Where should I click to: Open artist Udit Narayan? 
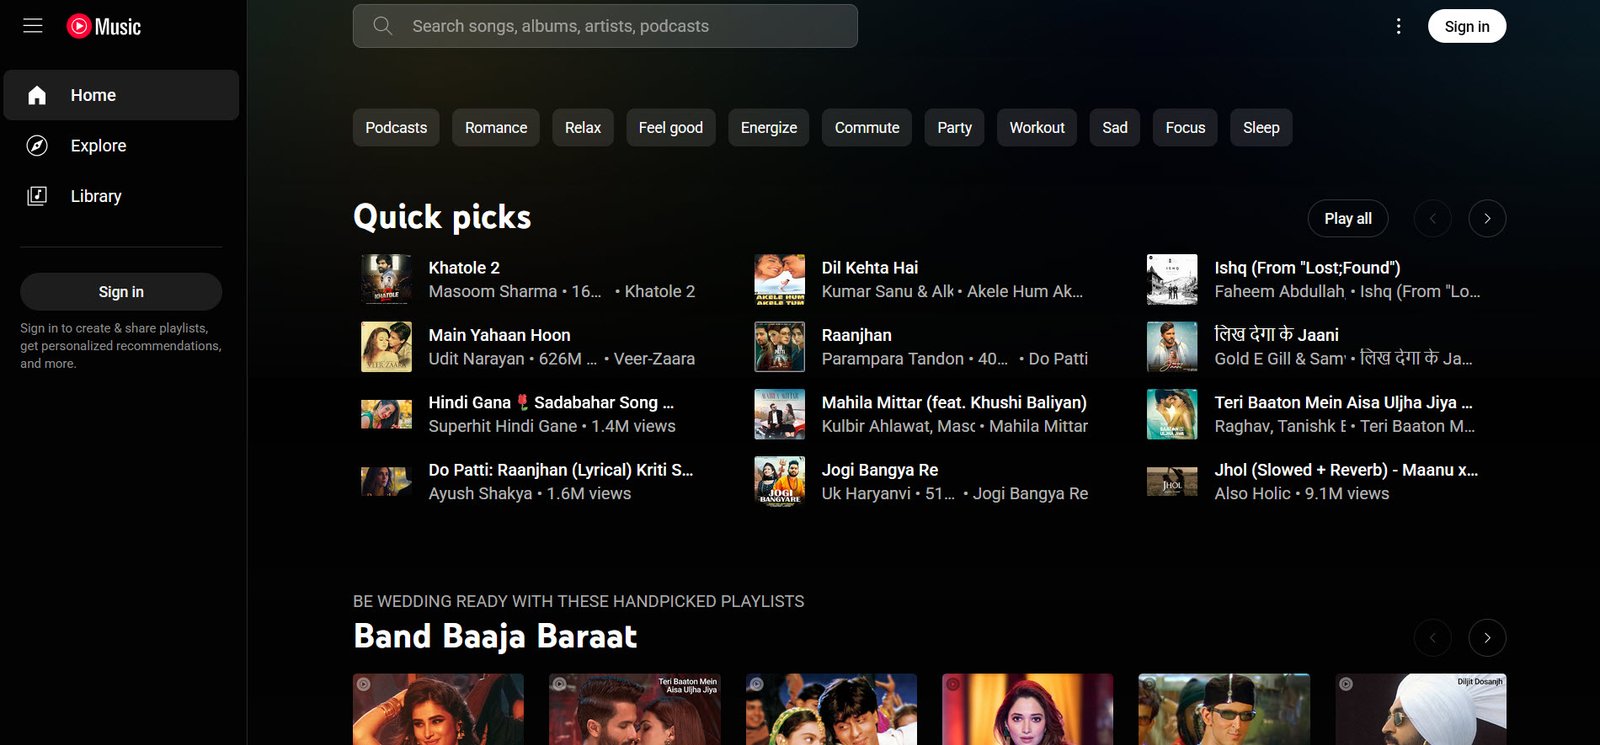477,359
